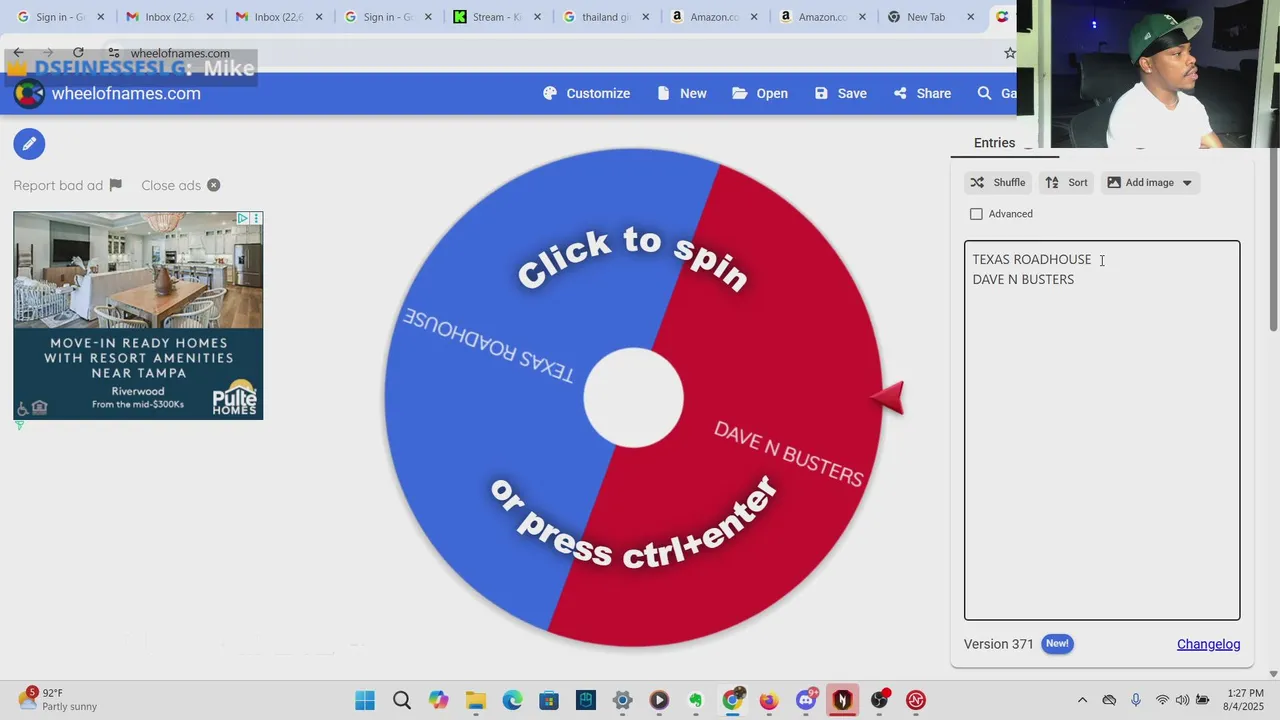Click the AdChoices icon on the ad
The width and height of the screenshot is (1280, 720).
tap(242, 218)
